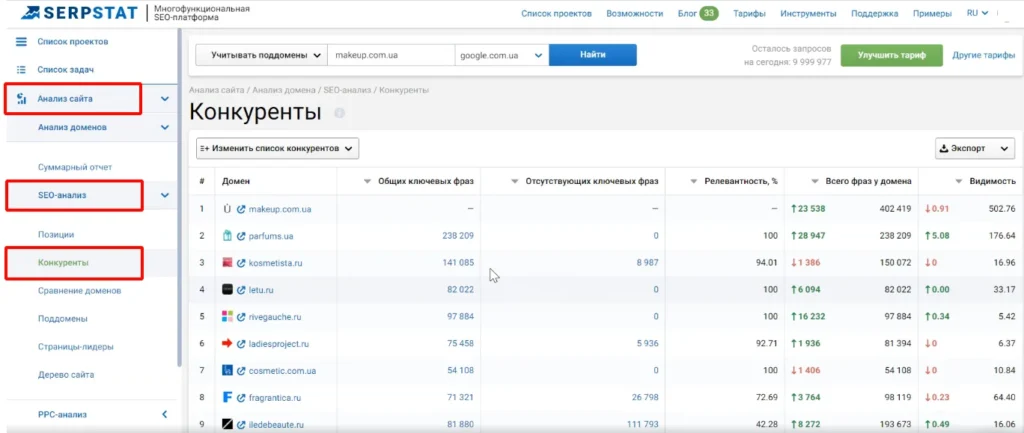The width and height of the screenshot is (1024, 433).
Task: Click the Анализ сайта chart icon
Action: click(22, 99)
